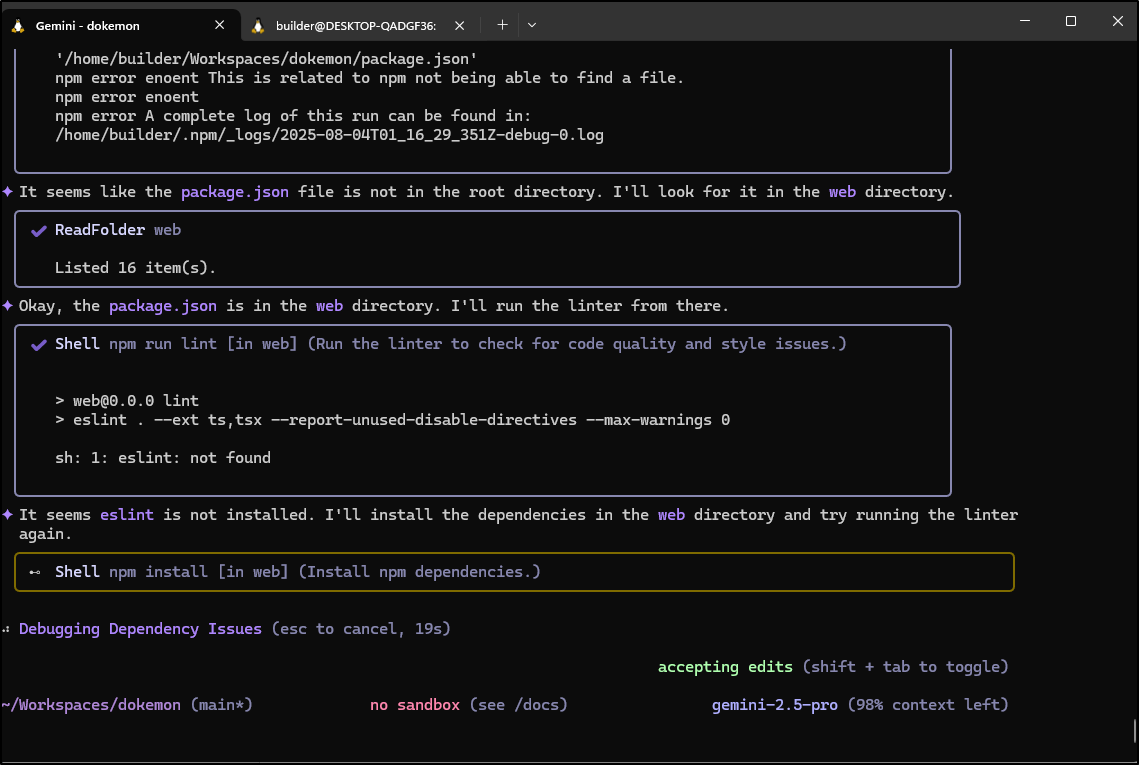This screenshot has width=1139, height=765.
Task: Click the sparkle icon before 'It seems like the package.json'
Action: tap(7, 192)
